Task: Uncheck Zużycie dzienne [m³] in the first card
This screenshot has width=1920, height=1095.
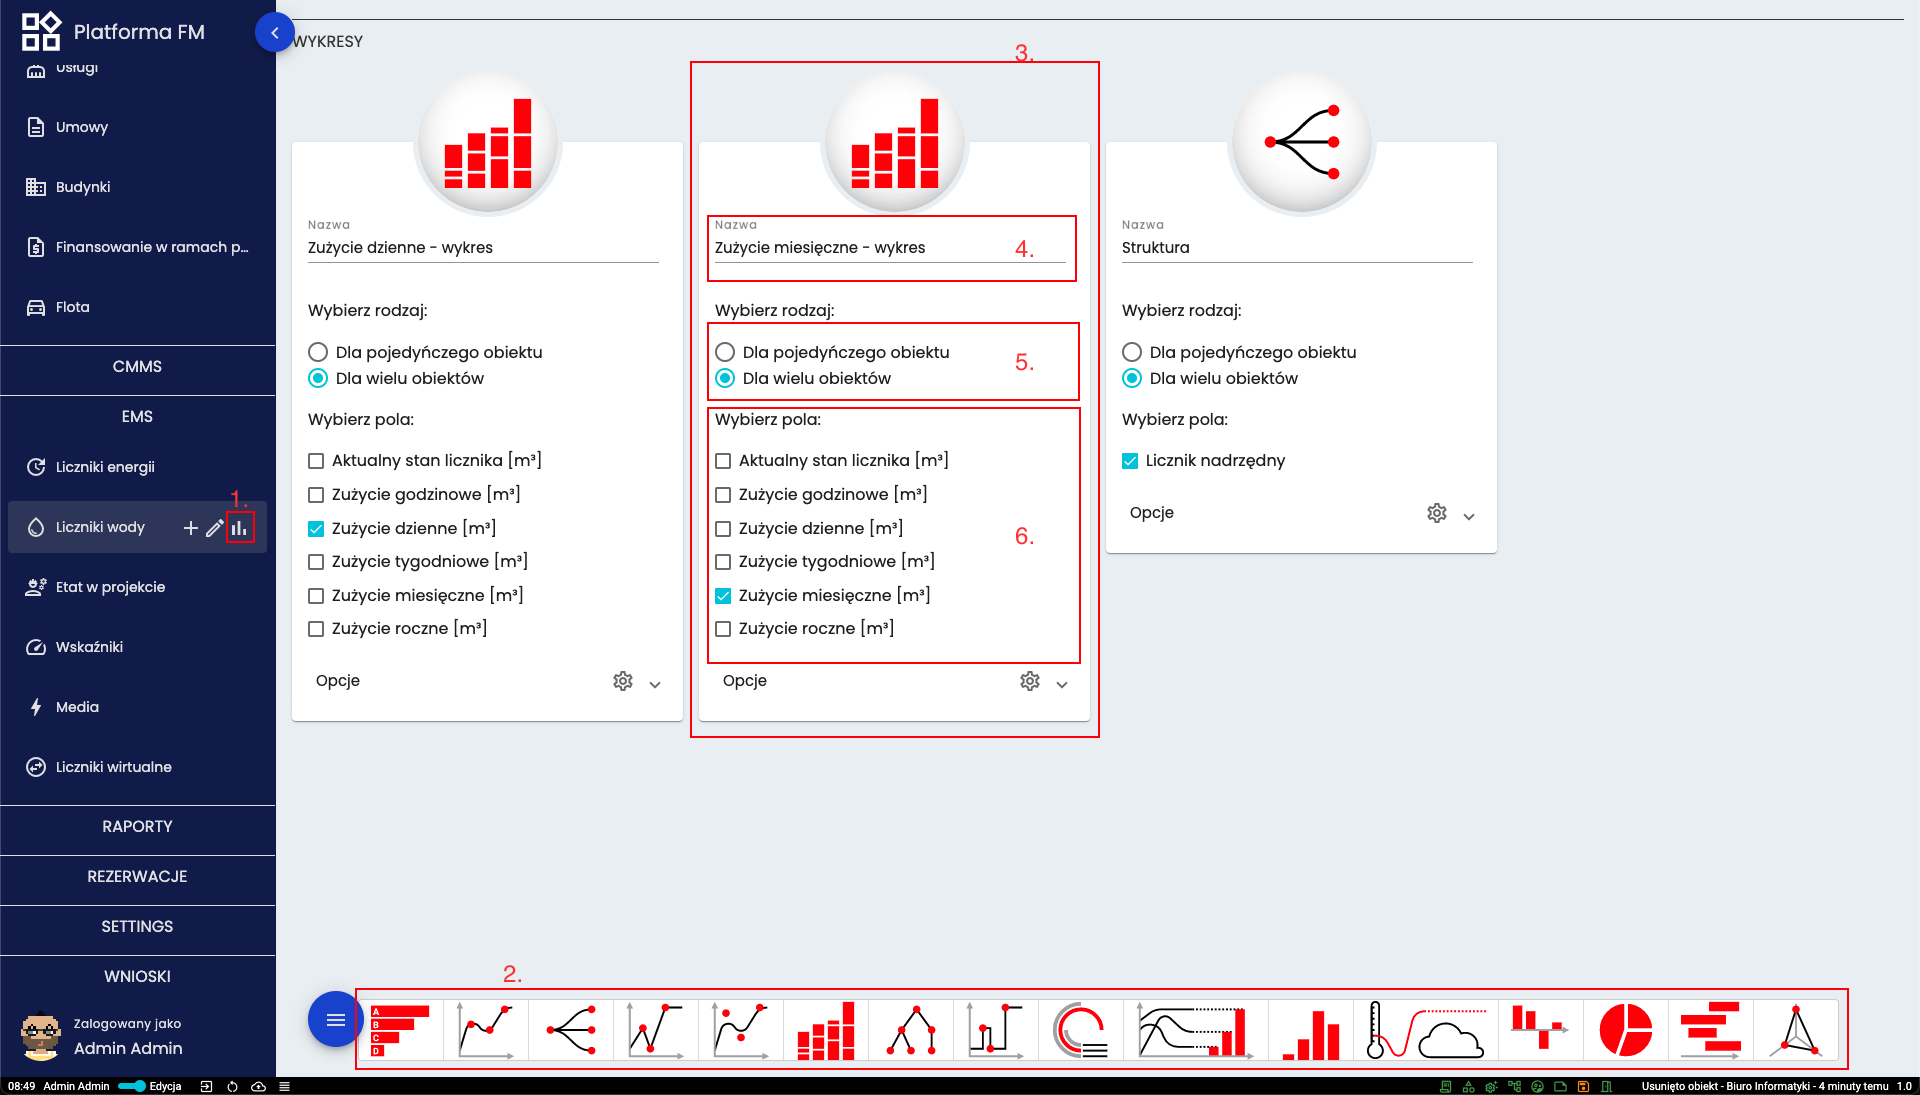Action: (x=316, y=529)
